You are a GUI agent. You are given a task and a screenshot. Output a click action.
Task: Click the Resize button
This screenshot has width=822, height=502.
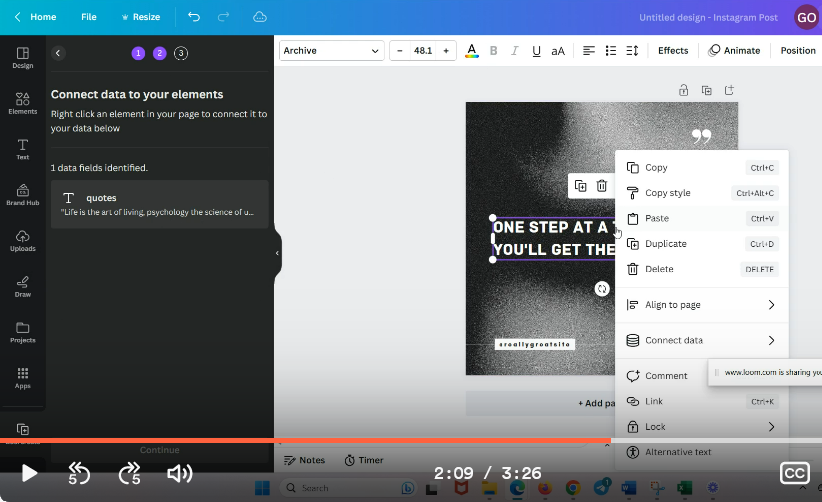[140, 17]
